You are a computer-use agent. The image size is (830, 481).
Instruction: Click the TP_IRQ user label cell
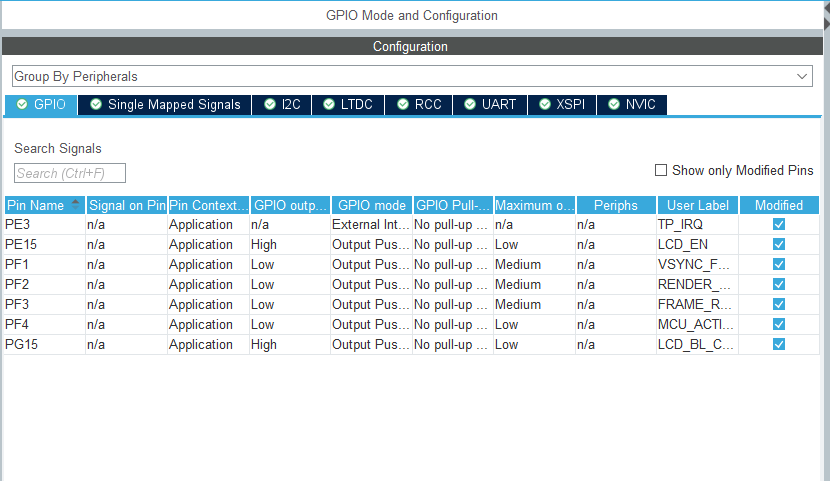(697, 224)
